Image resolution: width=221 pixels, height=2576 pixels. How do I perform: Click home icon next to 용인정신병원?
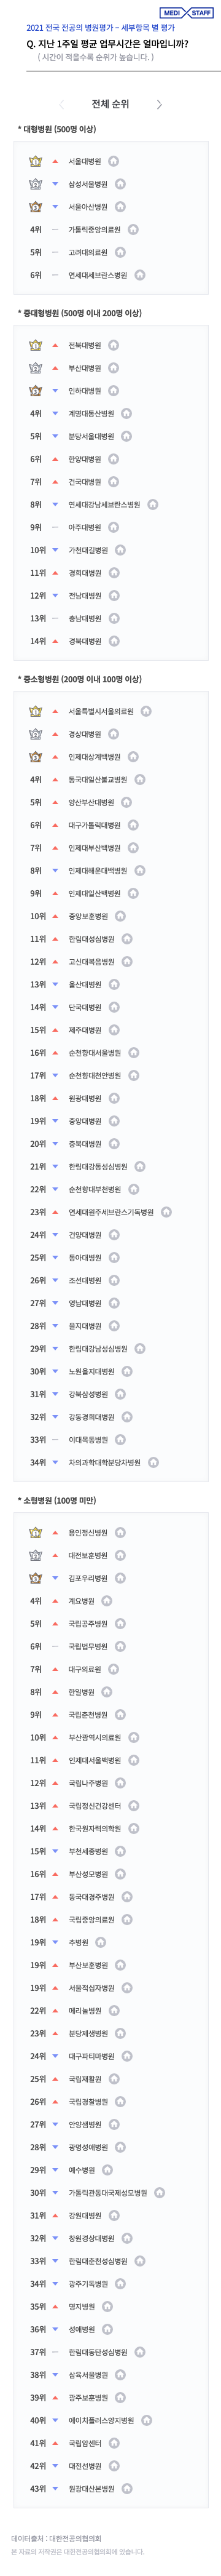[120, 1532]
